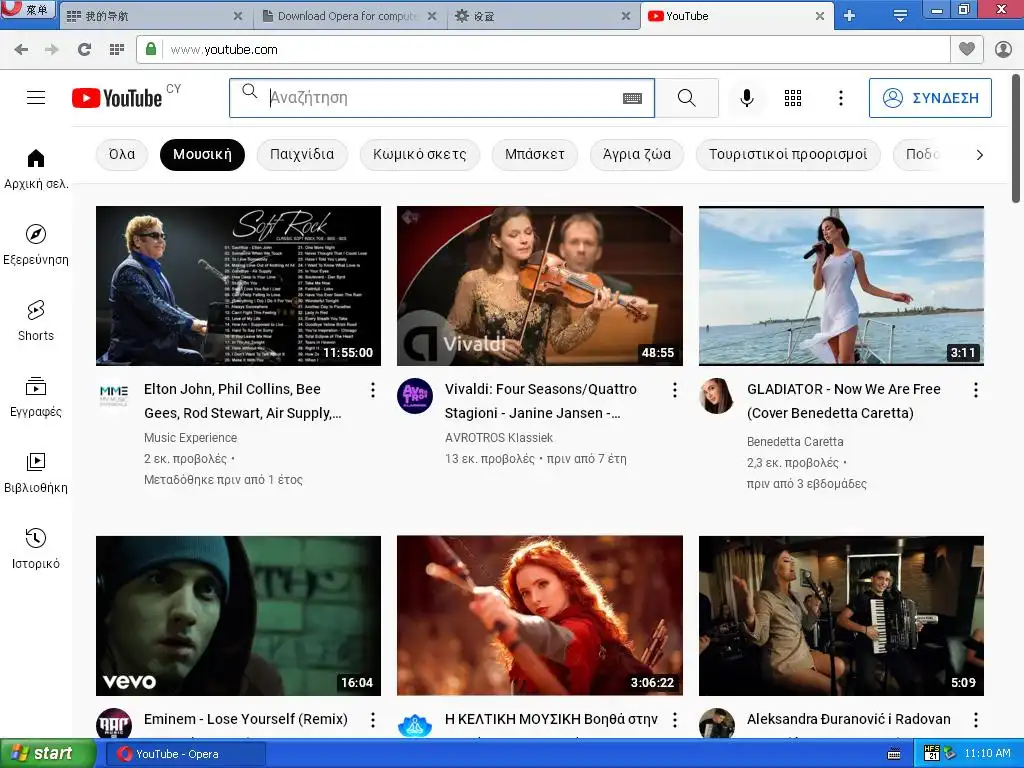The image size is (1024, 768).
Task: Open the Eminem vevo video thumbnail
Action: [238, 616]
